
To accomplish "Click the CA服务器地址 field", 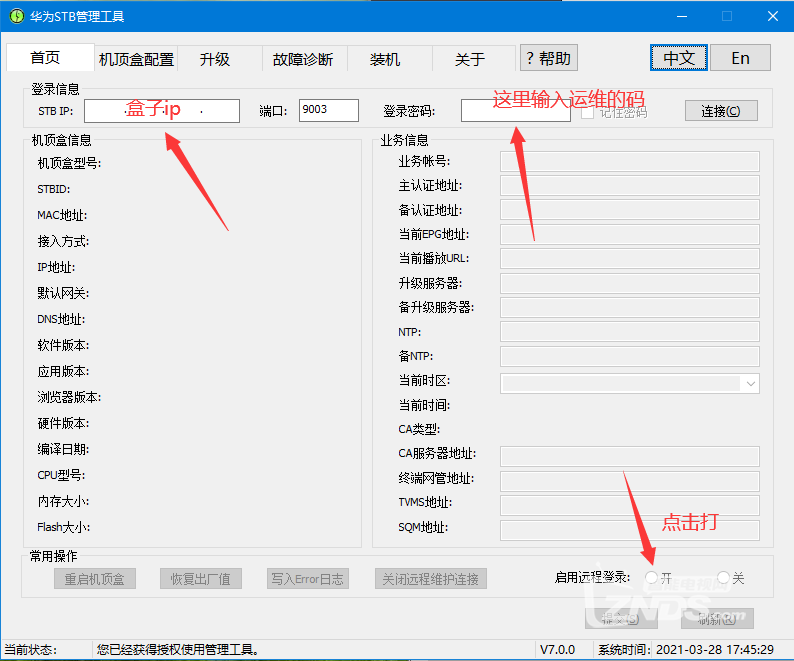I will click(x=629, y=456).
